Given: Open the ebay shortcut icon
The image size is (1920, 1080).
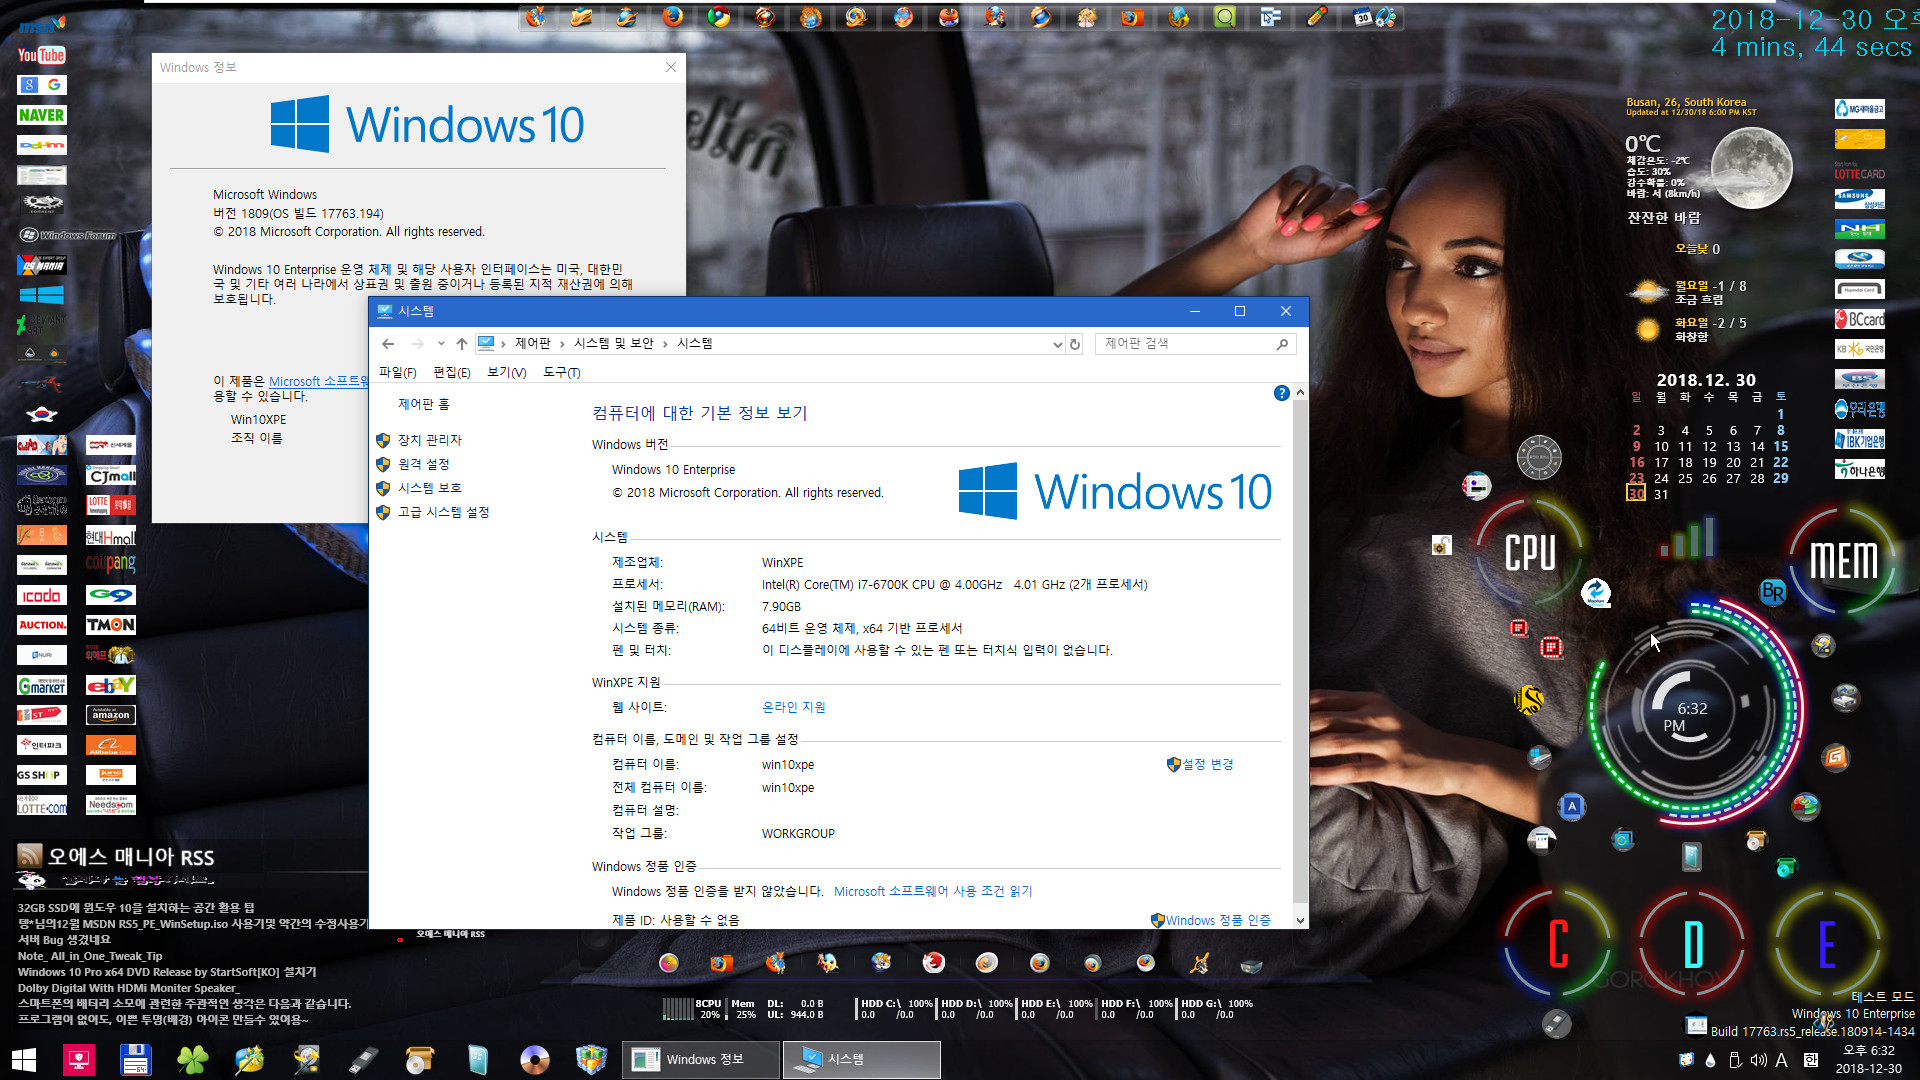Looking at the screenshot, I should pos(110,685).
